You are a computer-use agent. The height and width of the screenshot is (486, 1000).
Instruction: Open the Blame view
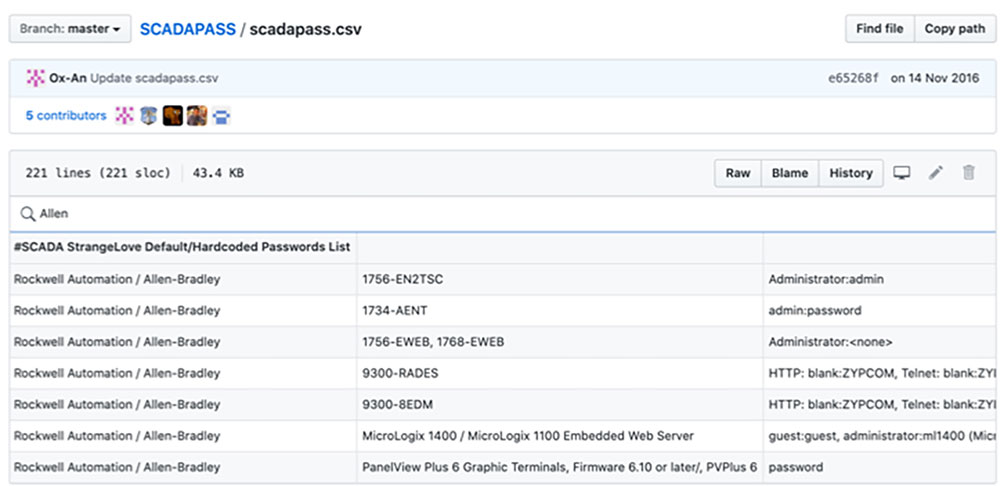pos(790,173)
